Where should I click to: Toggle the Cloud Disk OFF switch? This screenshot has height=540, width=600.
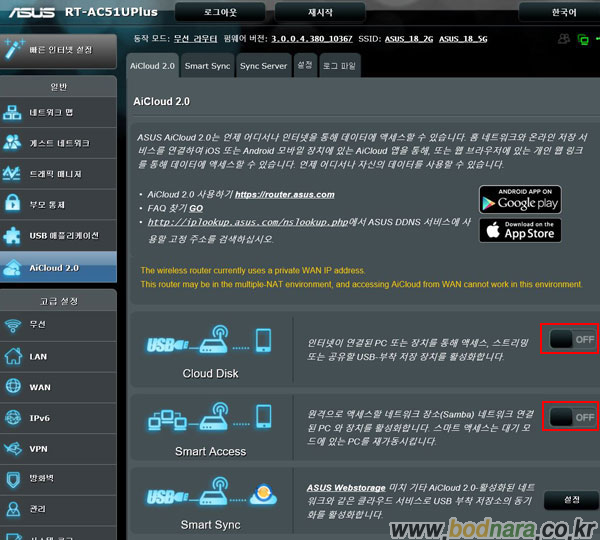[x=572, y=339]
